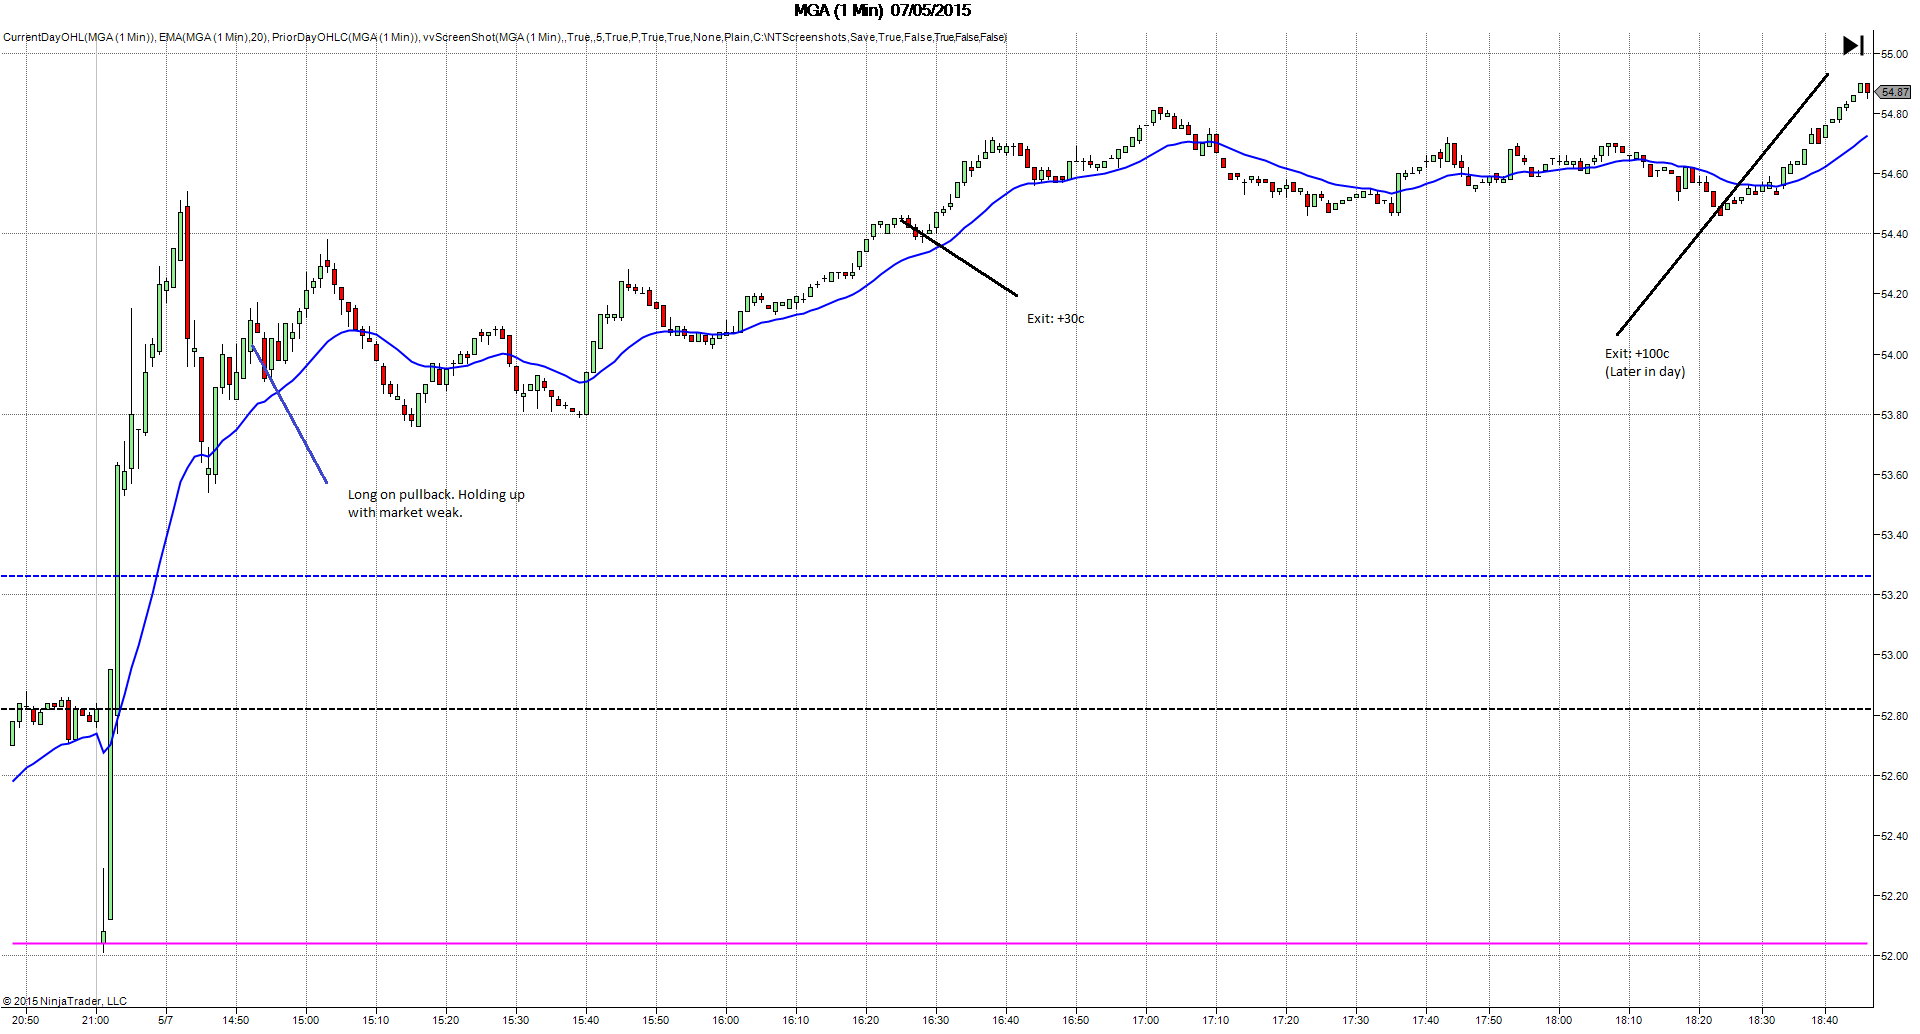The image size is (1920, 1034).
Task: Select the blue dashed horizontal level line
Action: click(936, 576)
